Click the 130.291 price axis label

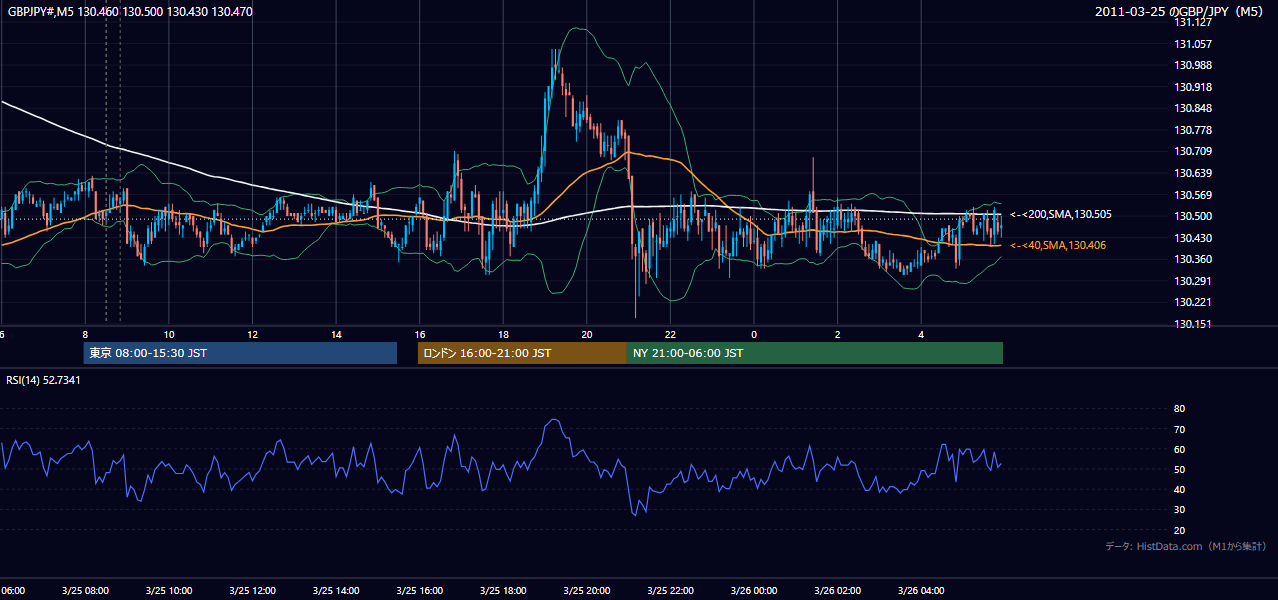[1193, 281]
